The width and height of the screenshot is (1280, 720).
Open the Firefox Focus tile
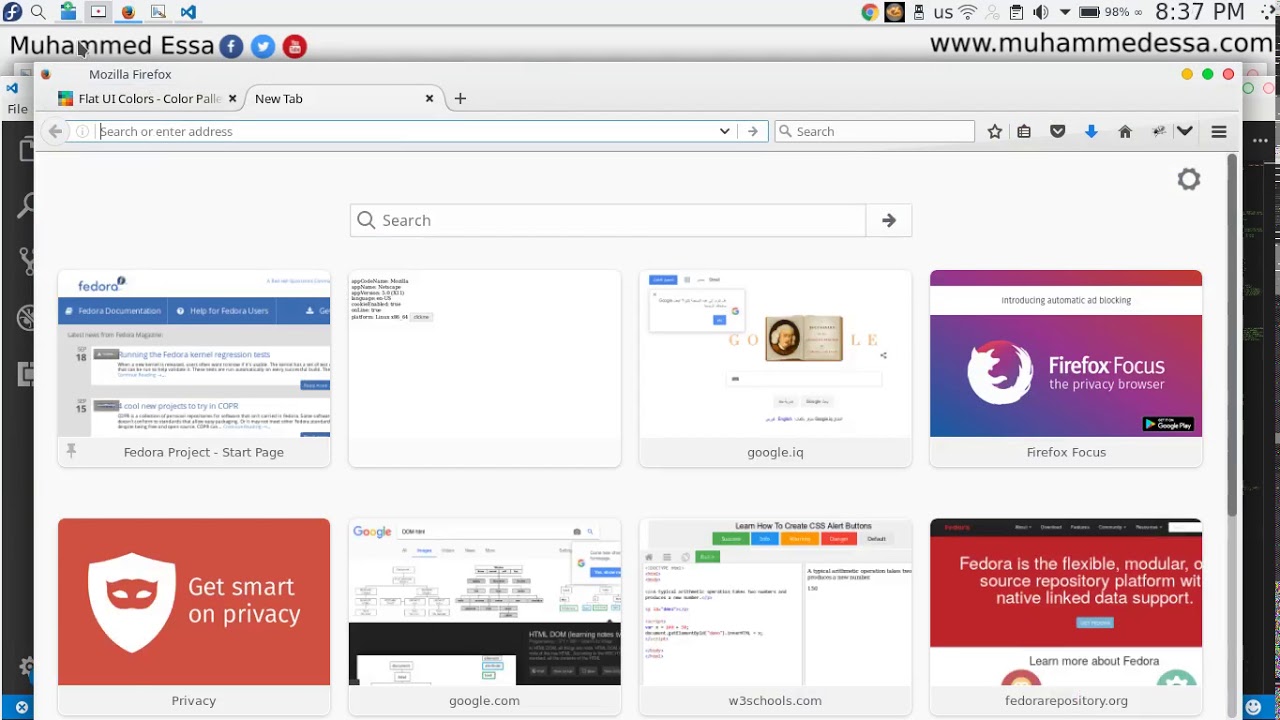pyautogui.click(x=1066, y=368)
